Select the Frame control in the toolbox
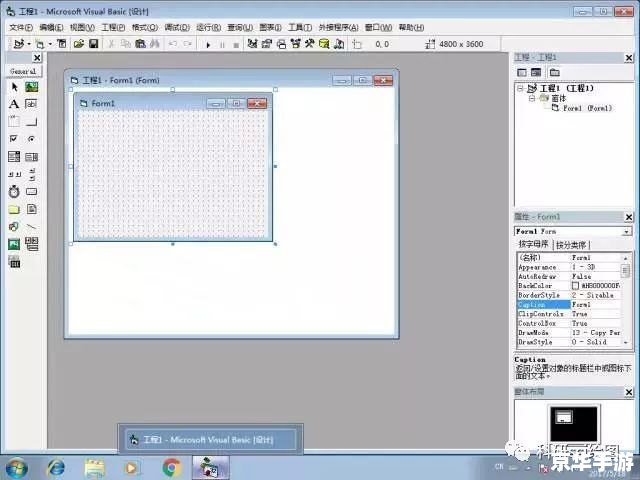 click(x=14, y=121)
